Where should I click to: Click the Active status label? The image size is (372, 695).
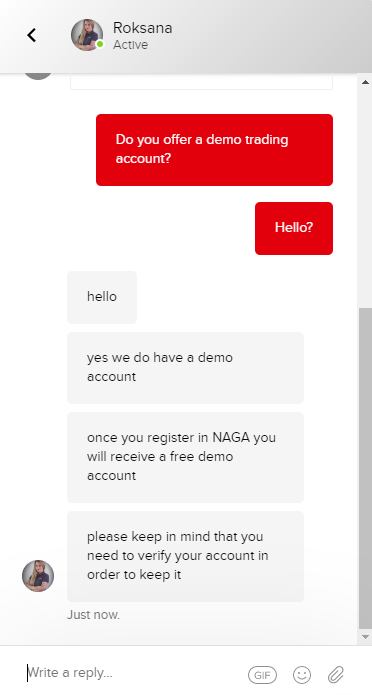point(130,45)
